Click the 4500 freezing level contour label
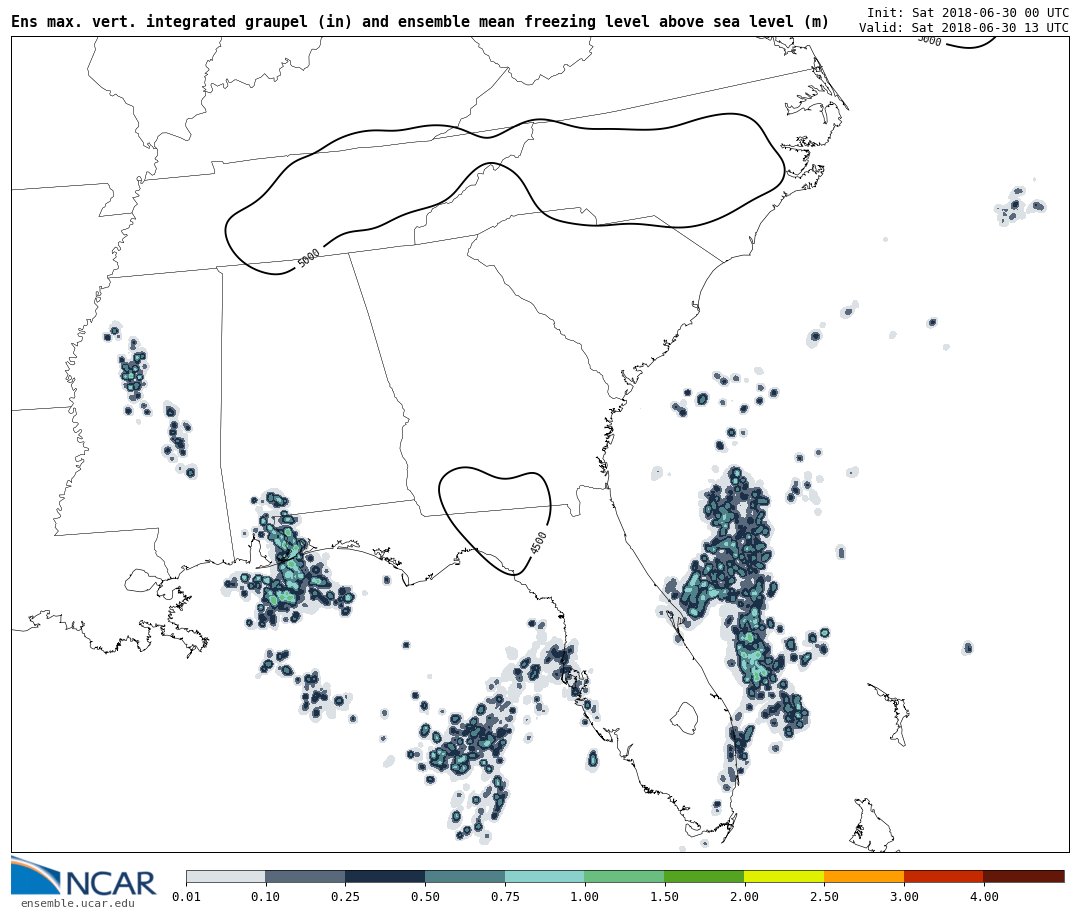1080x915 pixels. 538,542
